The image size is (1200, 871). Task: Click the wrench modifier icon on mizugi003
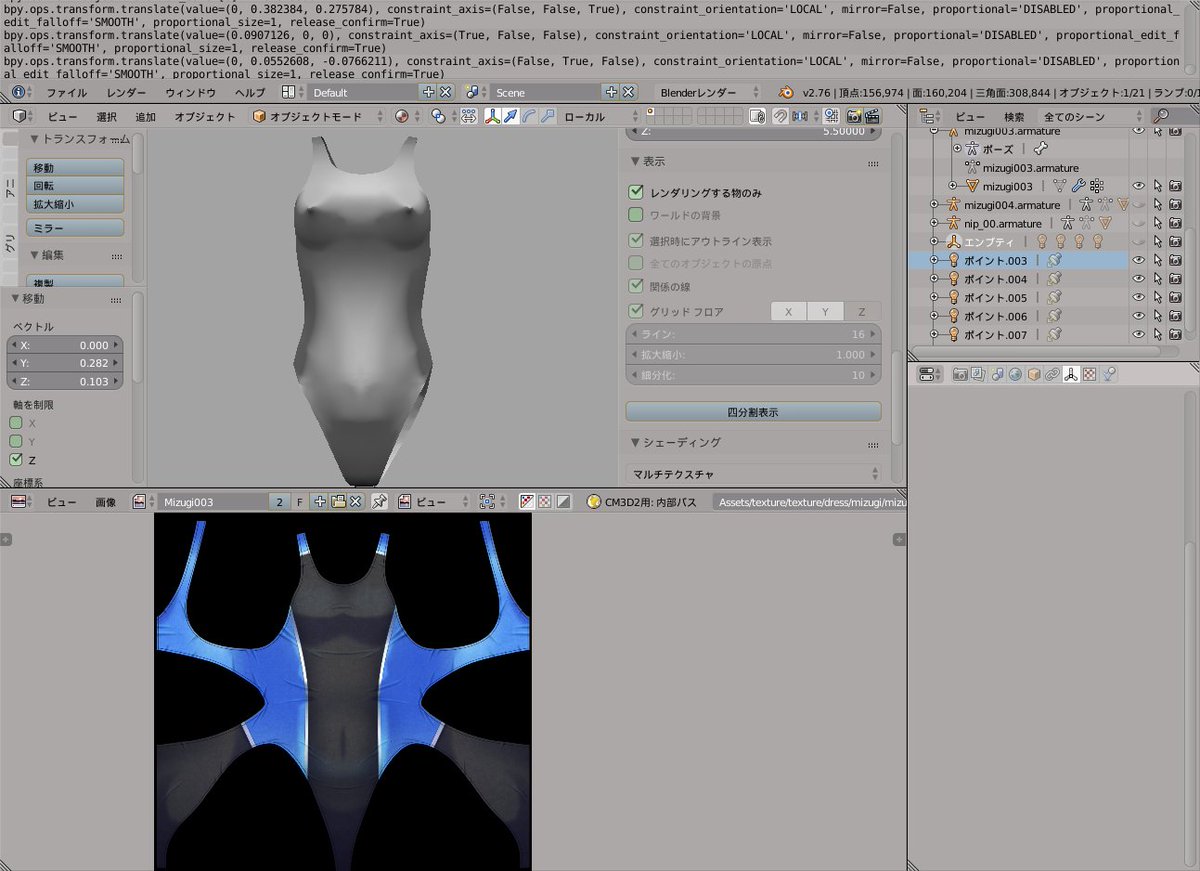point(1078,186)
